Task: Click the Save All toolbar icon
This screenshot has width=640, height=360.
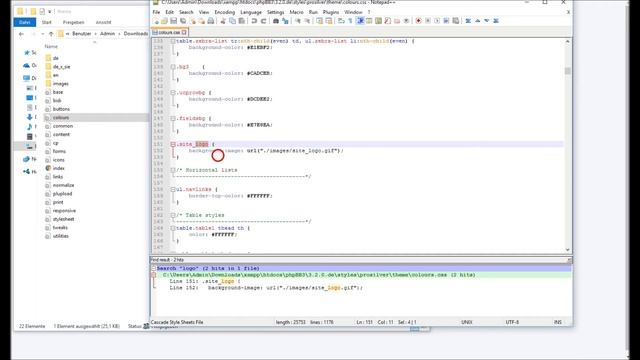Action: click(x=183, y=21)
